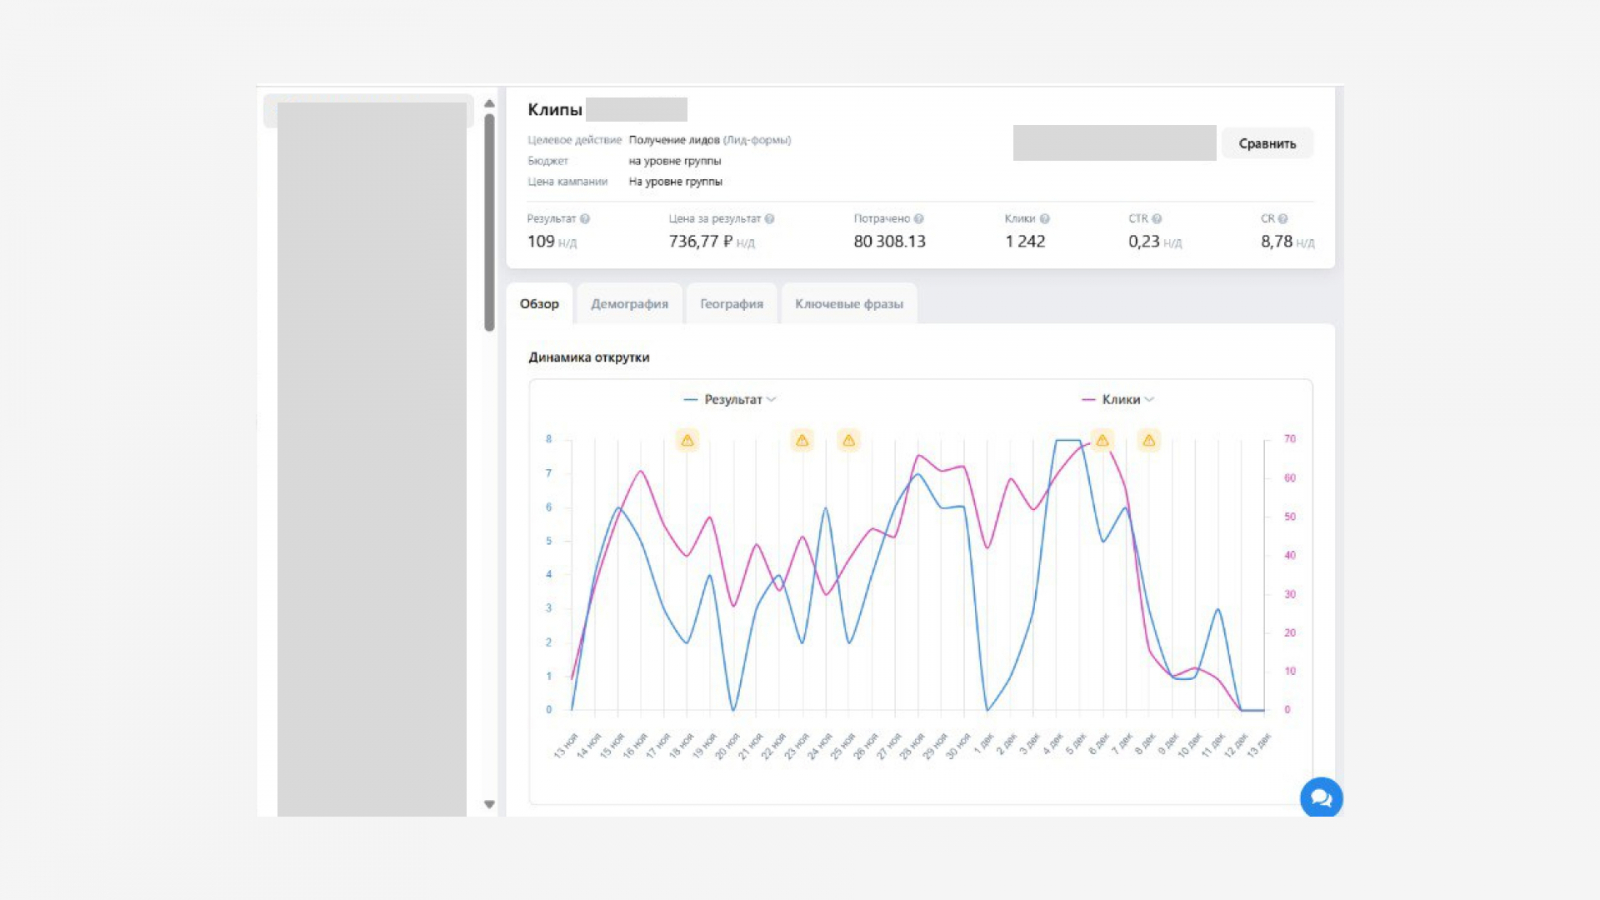
Task: Click help icon next to CR
Action: pos(1283,219)
